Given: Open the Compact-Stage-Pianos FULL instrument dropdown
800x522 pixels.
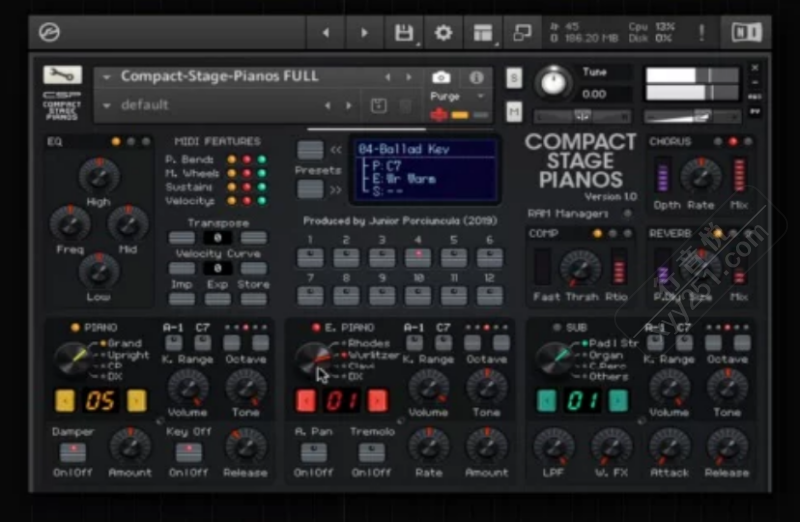Looking at the screenshot, I should (x=107, y=77).
